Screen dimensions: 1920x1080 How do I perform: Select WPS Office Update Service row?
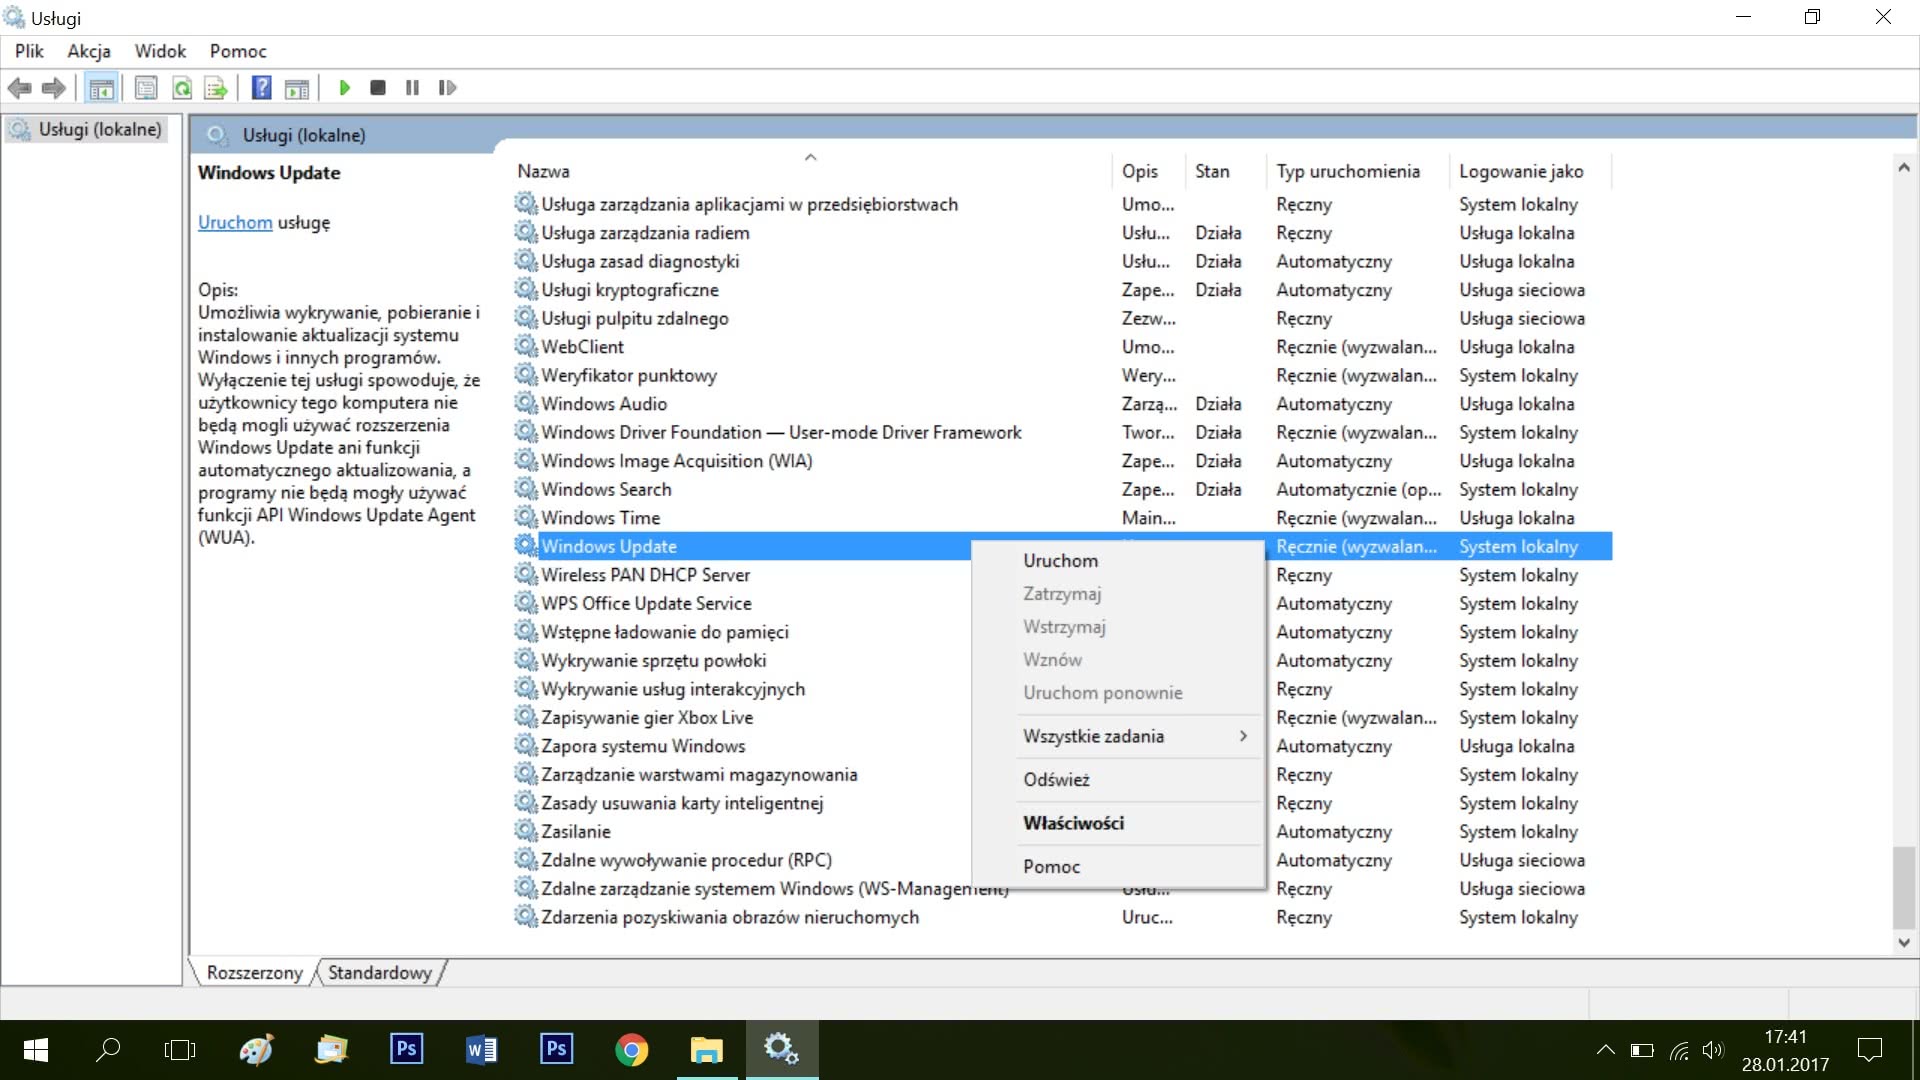[x=1063, y=603]
